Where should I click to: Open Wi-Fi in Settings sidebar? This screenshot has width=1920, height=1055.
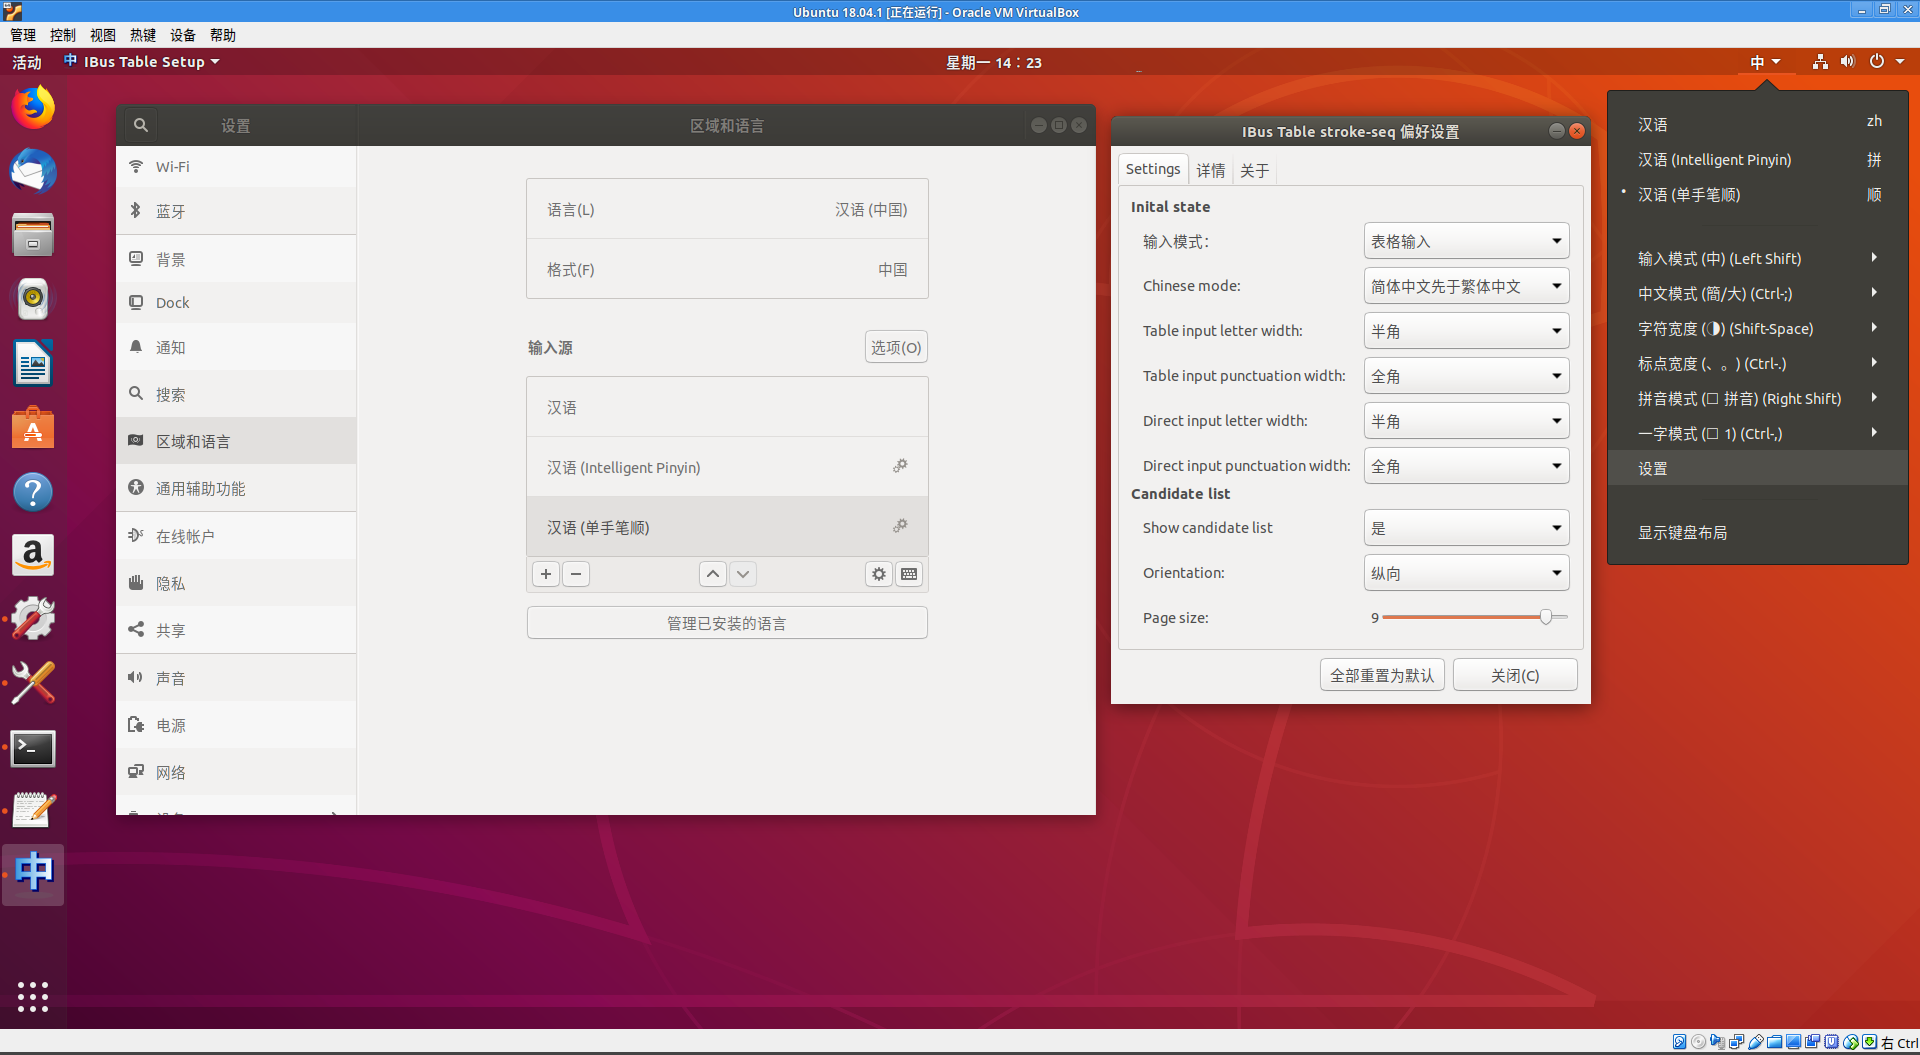coord(236,166)
